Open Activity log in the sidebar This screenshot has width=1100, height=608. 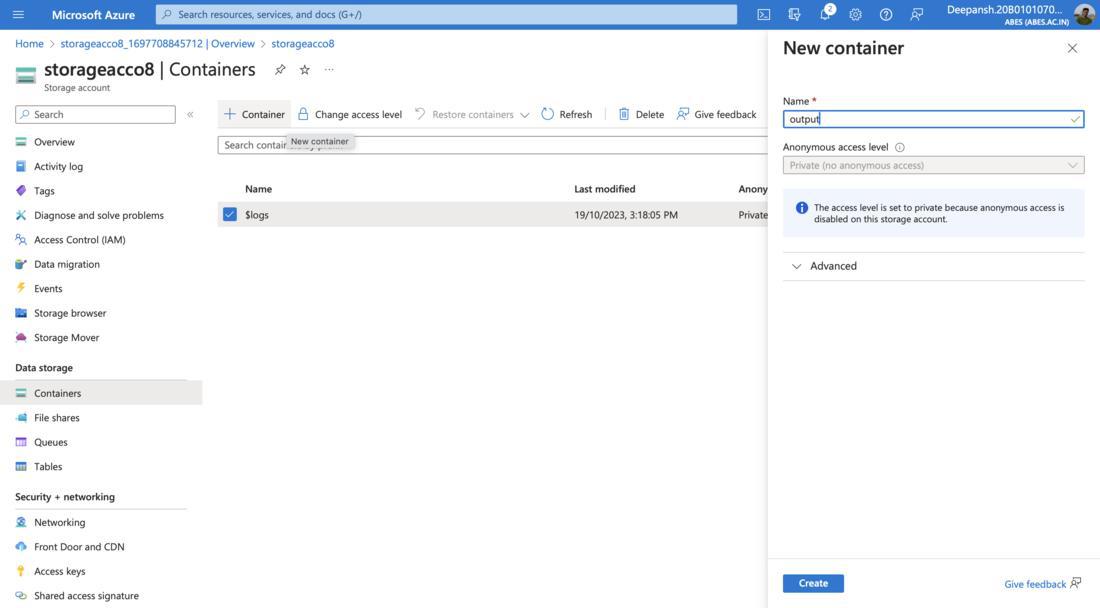point(58,166)
